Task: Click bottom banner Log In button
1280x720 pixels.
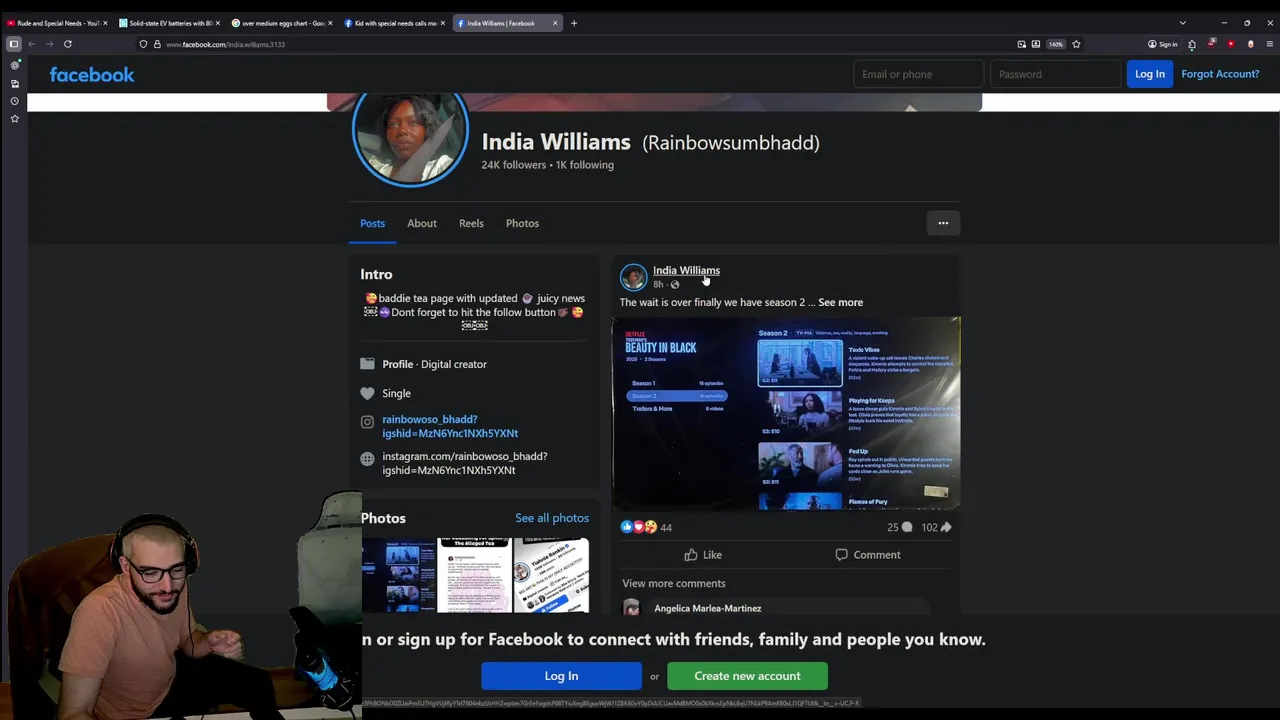Action: pyautogui.click(x=561, y=676)
